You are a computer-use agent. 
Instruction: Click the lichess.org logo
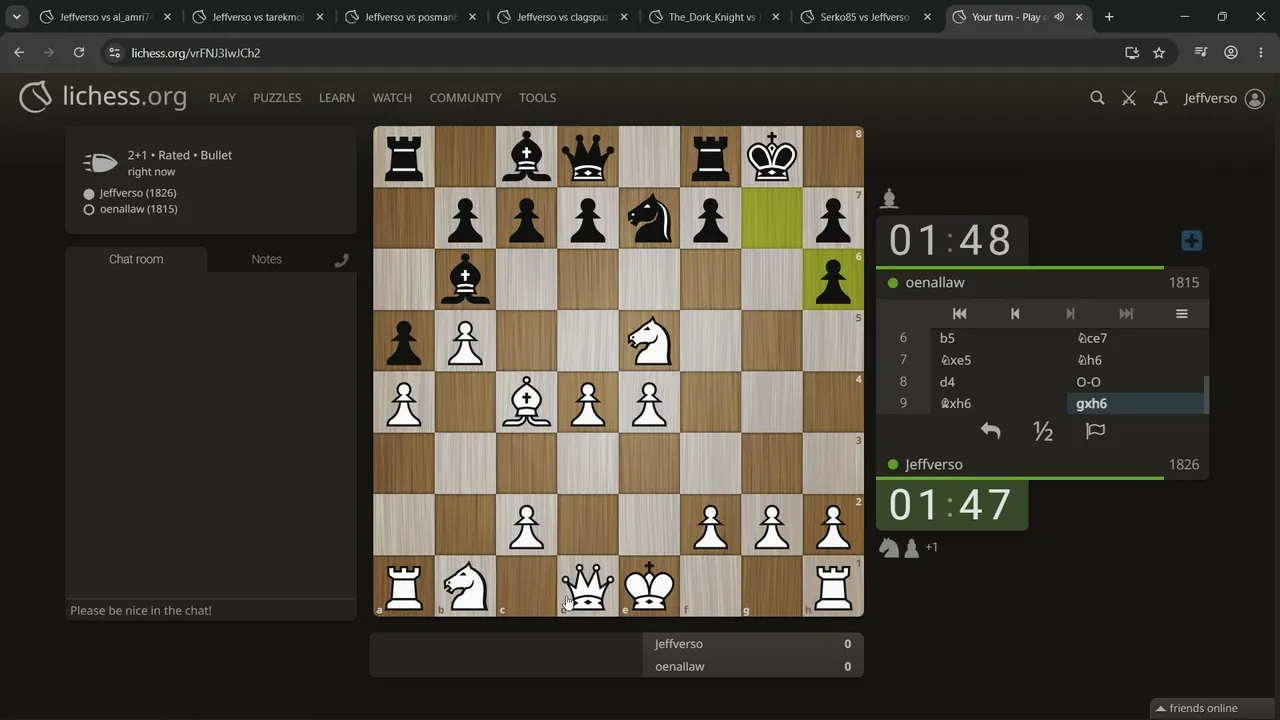point(103,97)
